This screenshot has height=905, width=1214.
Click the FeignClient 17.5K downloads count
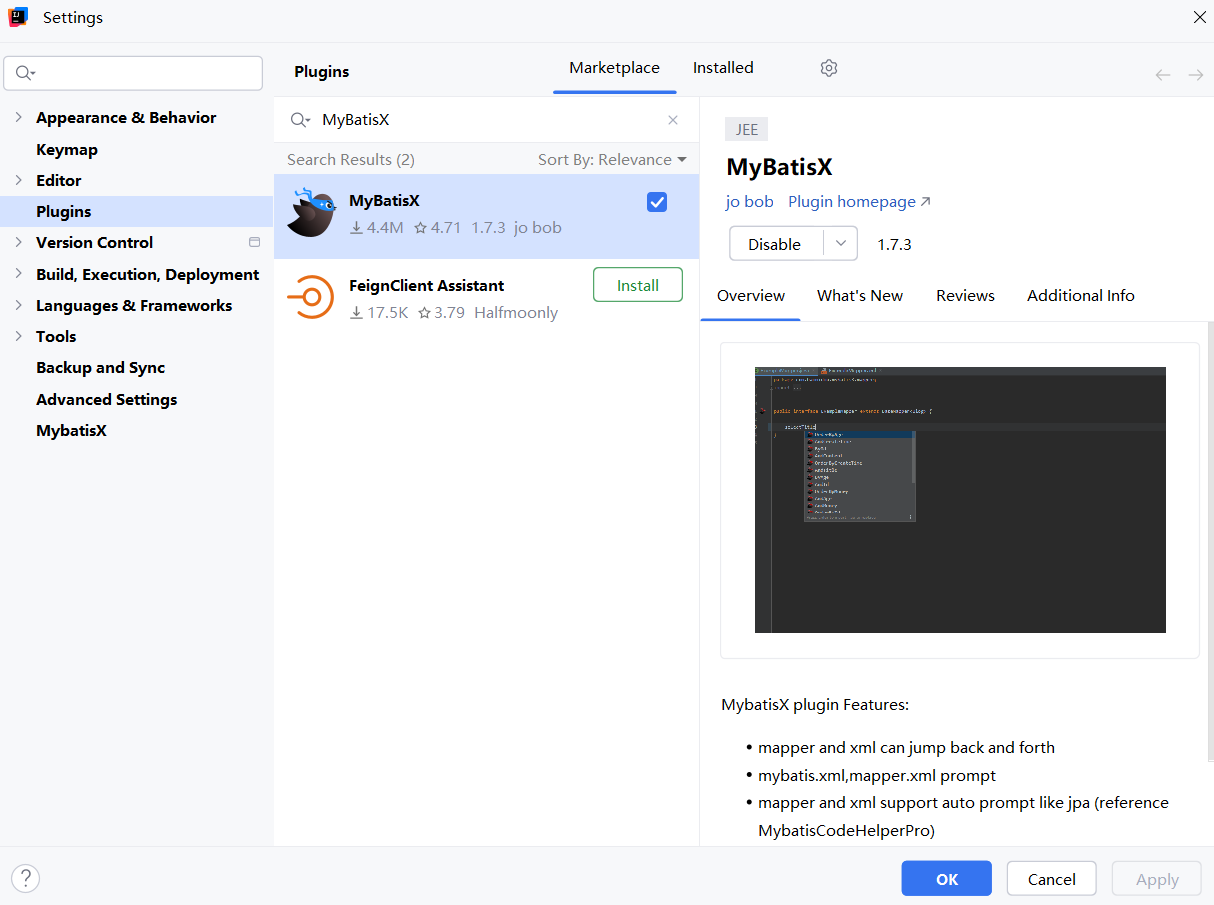[379, 313]
